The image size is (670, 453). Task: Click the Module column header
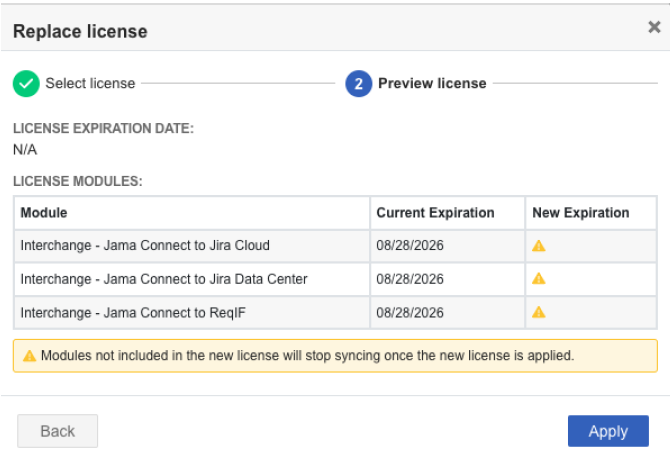pyautogui.click(x=192, y=213)
